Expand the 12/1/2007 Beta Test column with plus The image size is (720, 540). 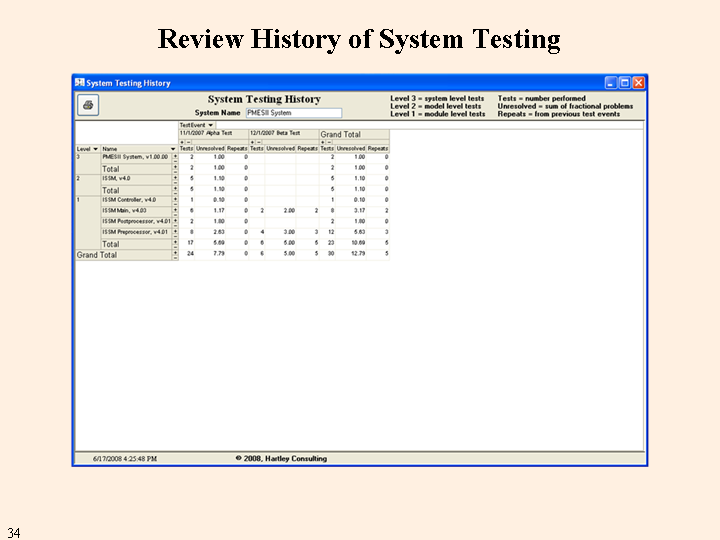(252, 142)
